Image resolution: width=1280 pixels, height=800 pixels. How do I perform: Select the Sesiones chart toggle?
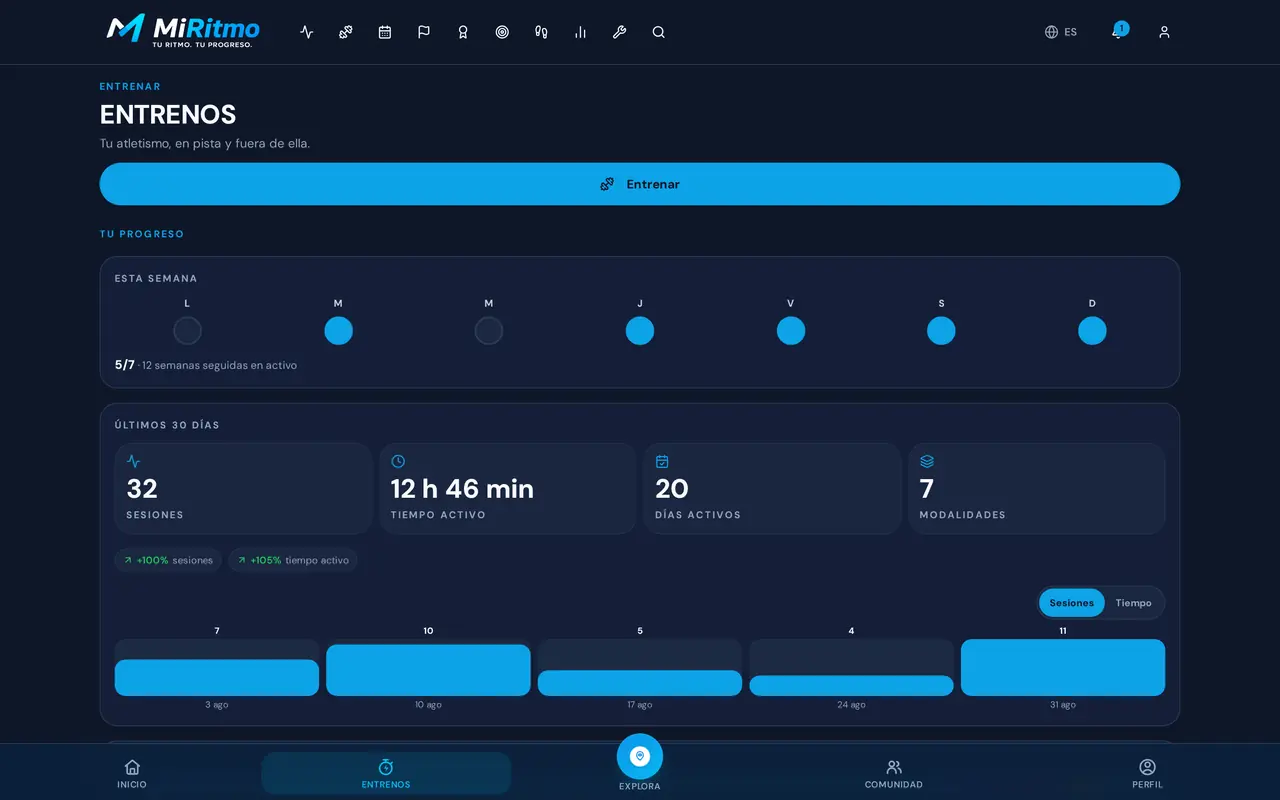(1072, 603)
